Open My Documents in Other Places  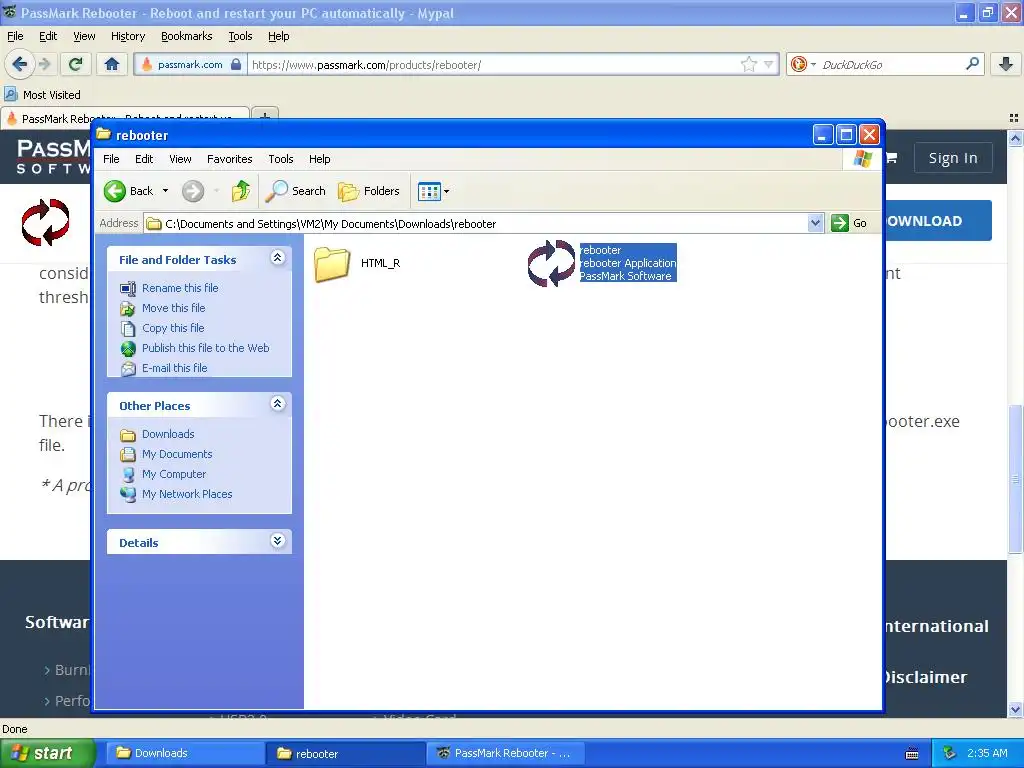(177, 454)
